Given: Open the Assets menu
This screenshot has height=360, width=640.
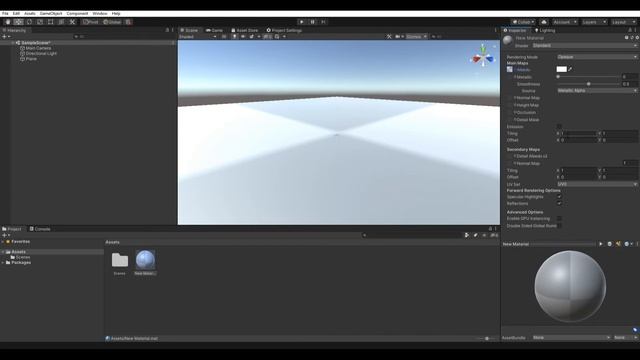Looking at the screenshot, I should 30,13.
